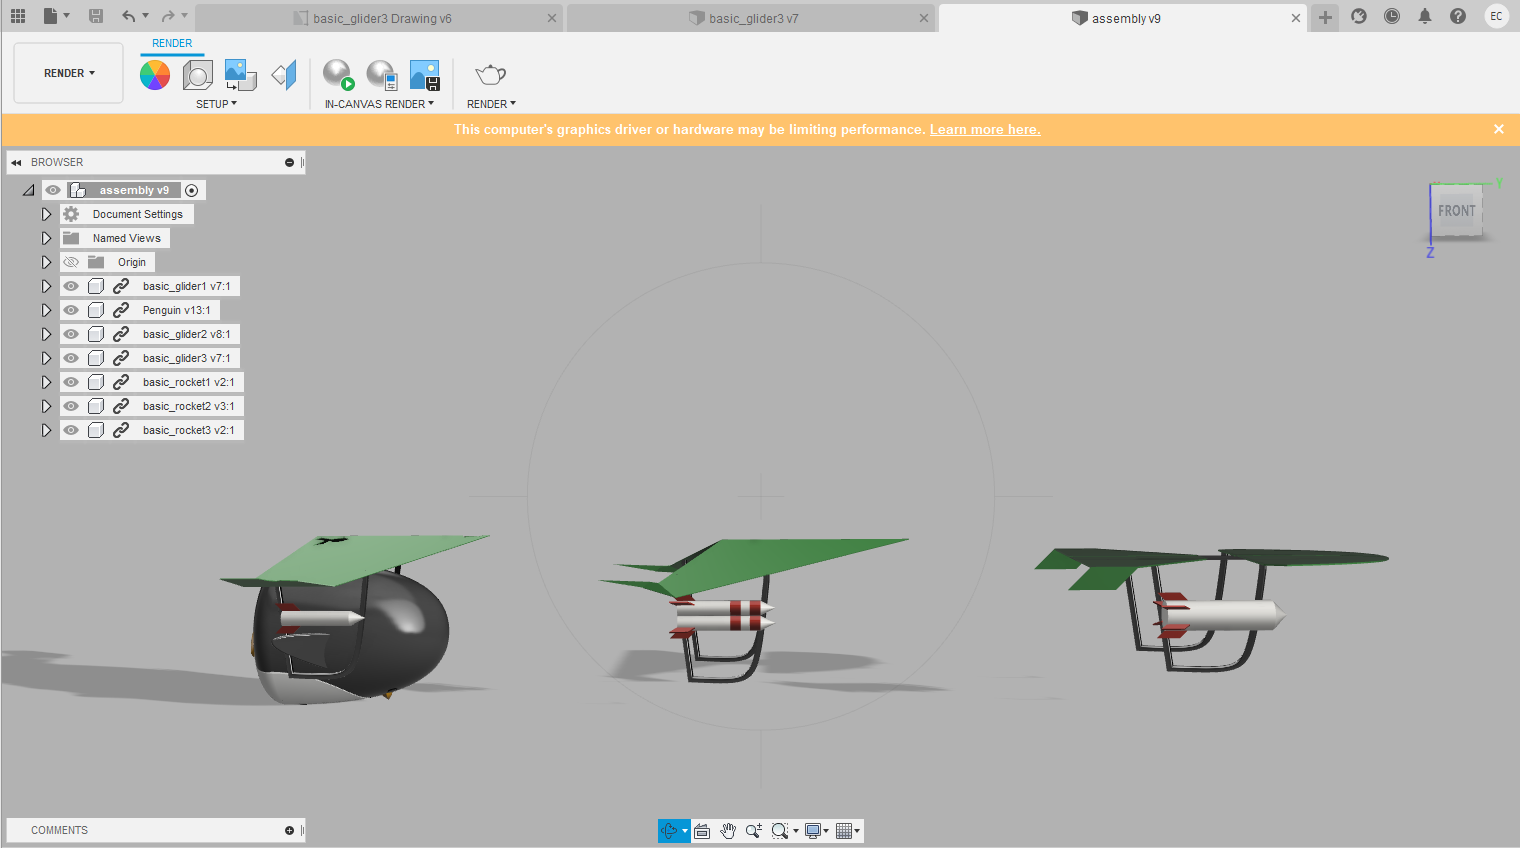Show the Origin folder
Image resolution: width=1520 pixels, height=848 pixels.
[x=70, y=261]
